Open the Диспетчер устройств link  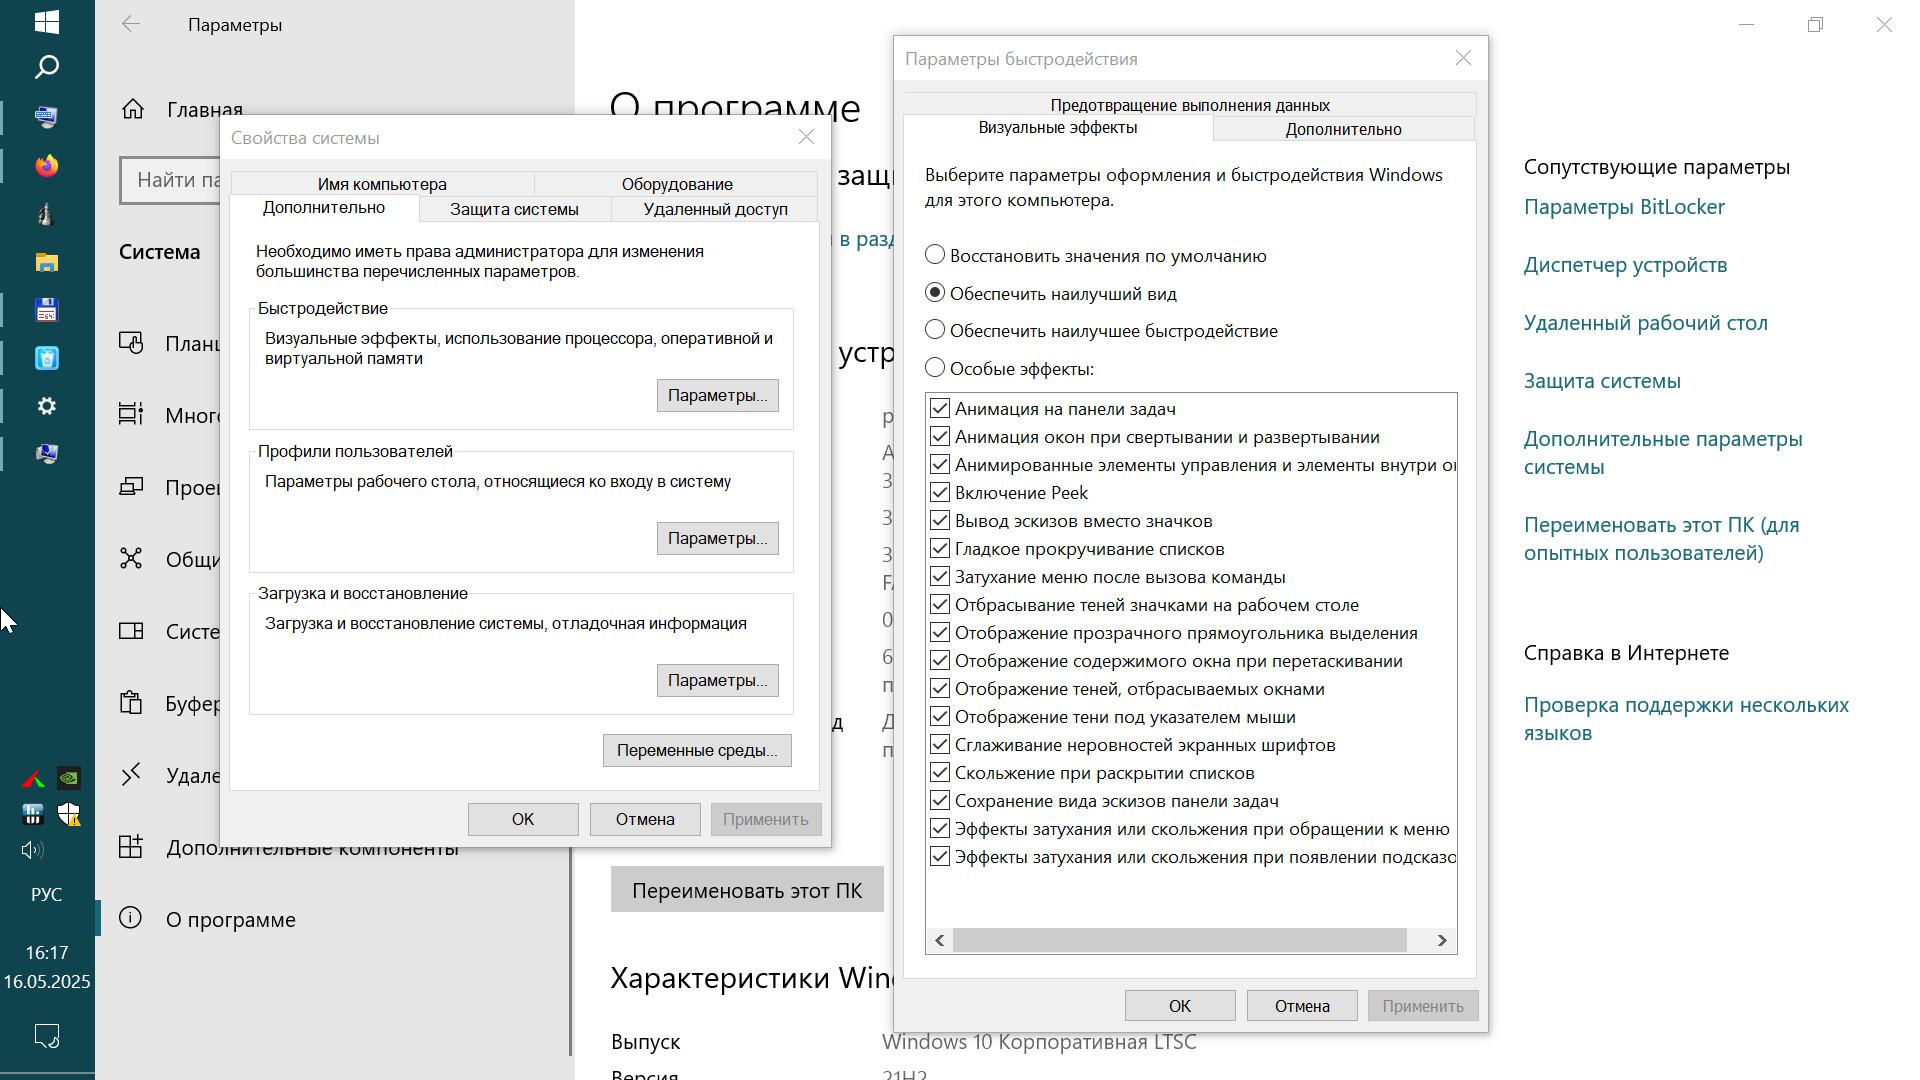coord(1625,265)
